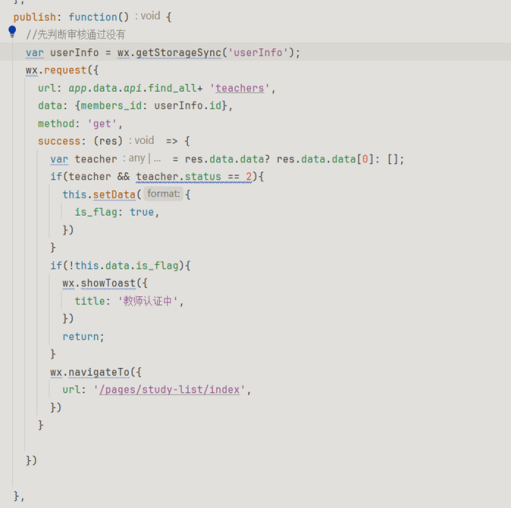This screenshot has width=511, height=508.
Task: Click 'request' in wx.request call
Action: click(x=65, y=70)
